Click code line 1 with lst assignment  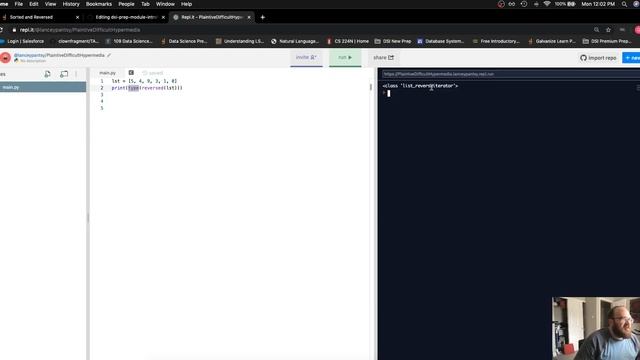coord(144,81)
